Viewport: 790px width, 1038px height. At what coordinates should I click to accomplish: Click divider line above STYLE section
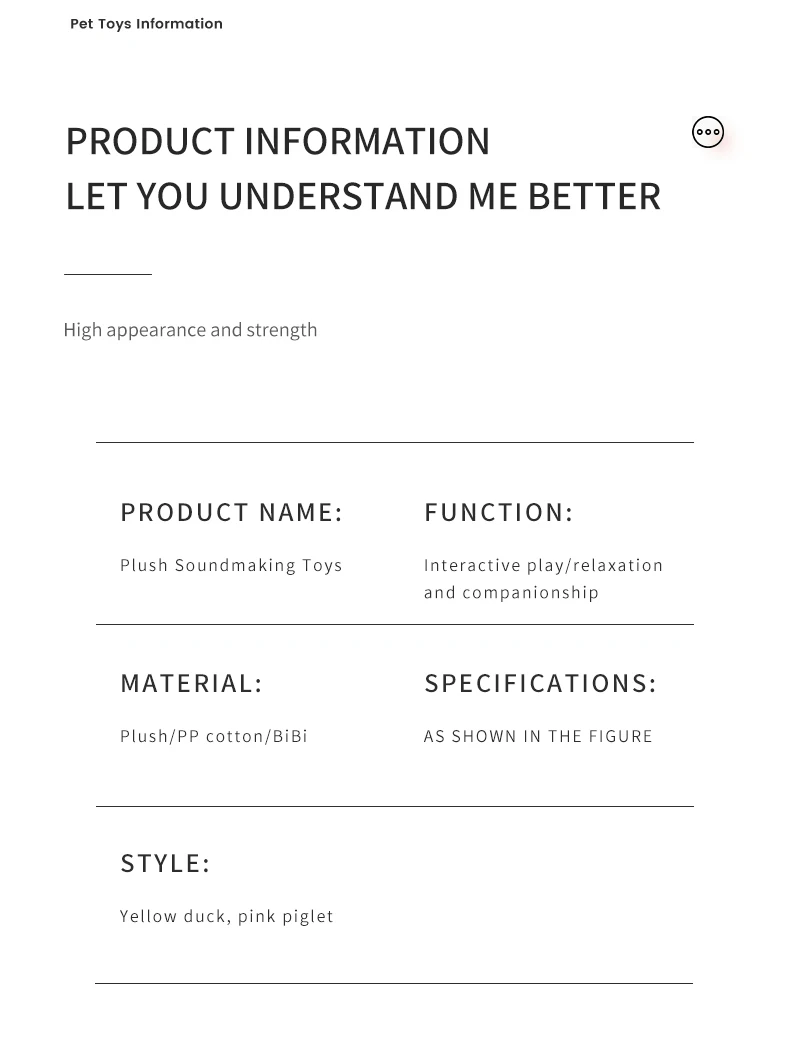pyautogui.click(x=395, y=806)
